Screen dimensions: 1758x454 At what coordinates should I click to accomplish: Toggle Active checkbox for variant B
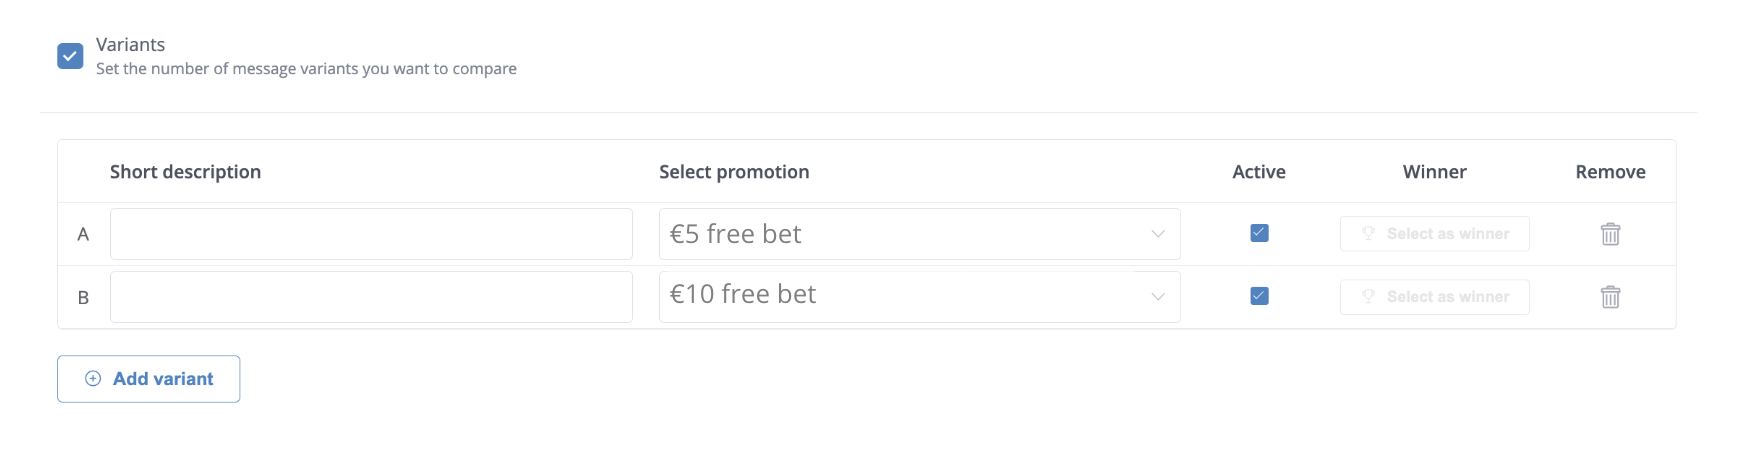click(x=1259, y=296)
